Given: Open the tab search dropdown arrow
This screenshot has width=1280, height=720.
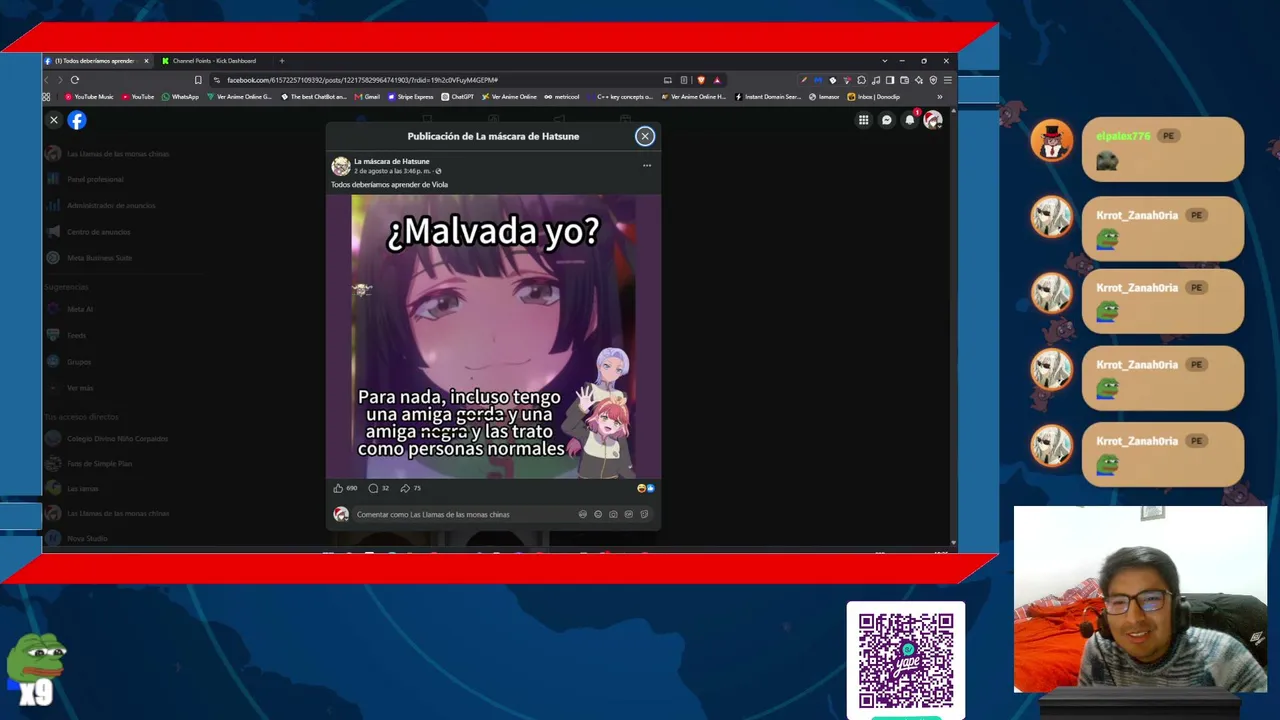Looking at the screenshot, I should 884,61.
